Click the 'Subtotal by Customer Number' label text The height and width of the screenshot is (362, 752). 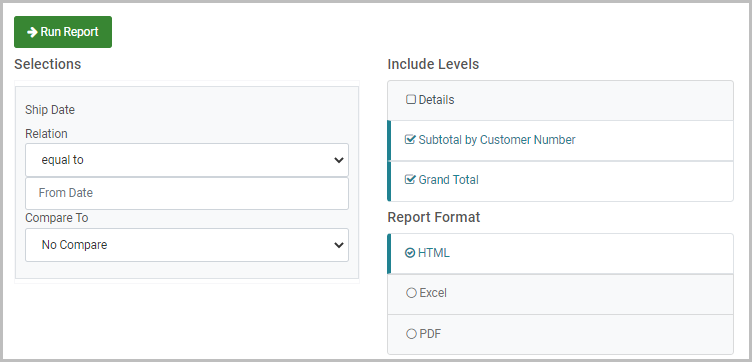tap(497, 140)
